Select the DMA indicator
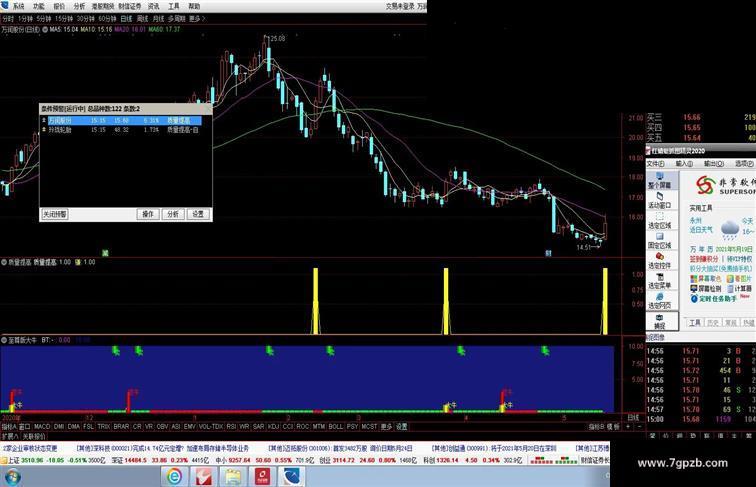 click(x=74, y=427)
